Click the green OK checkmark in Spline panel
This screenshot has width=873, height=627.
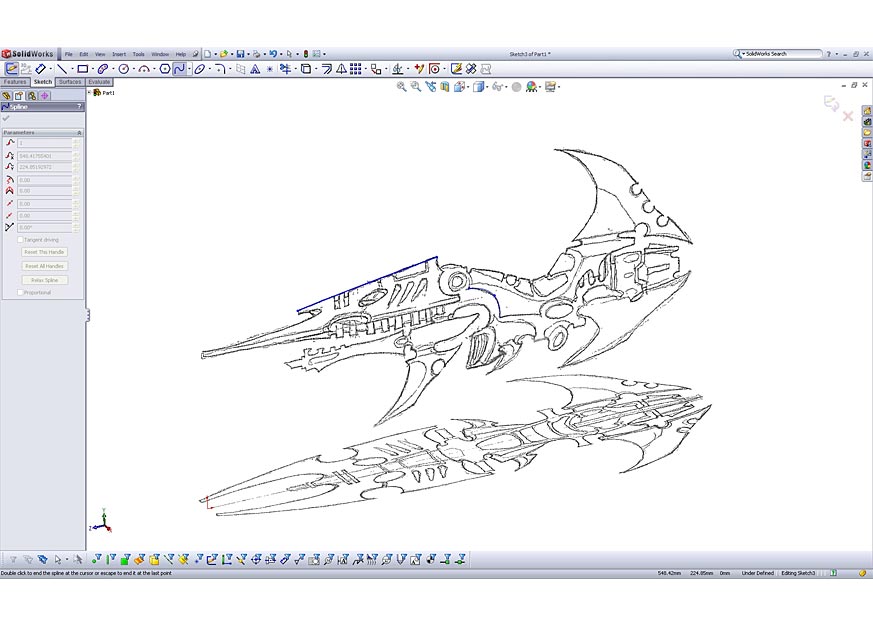click(x=6, y=118)
